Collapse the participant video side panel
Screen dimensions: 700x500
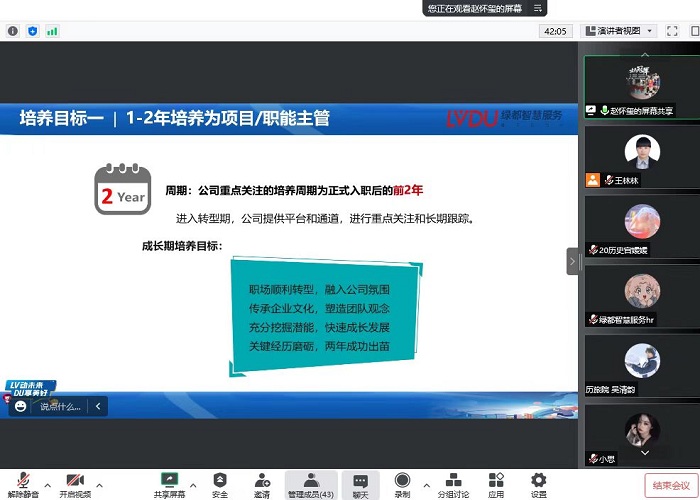tap(573, 261)
